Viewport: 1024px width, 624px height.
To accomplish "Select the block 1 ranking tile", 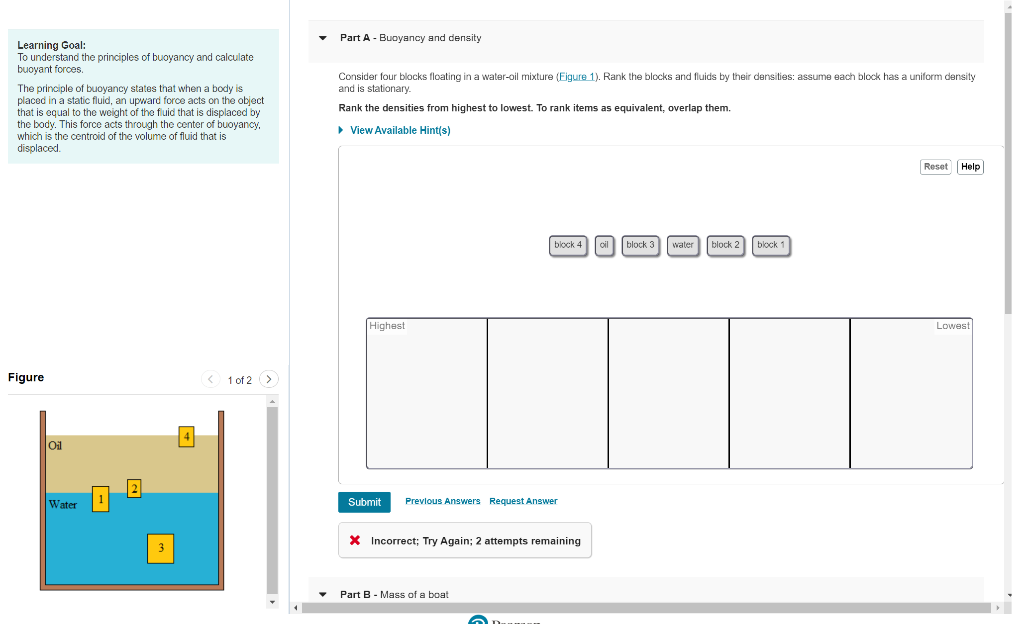I will (771, 245).
